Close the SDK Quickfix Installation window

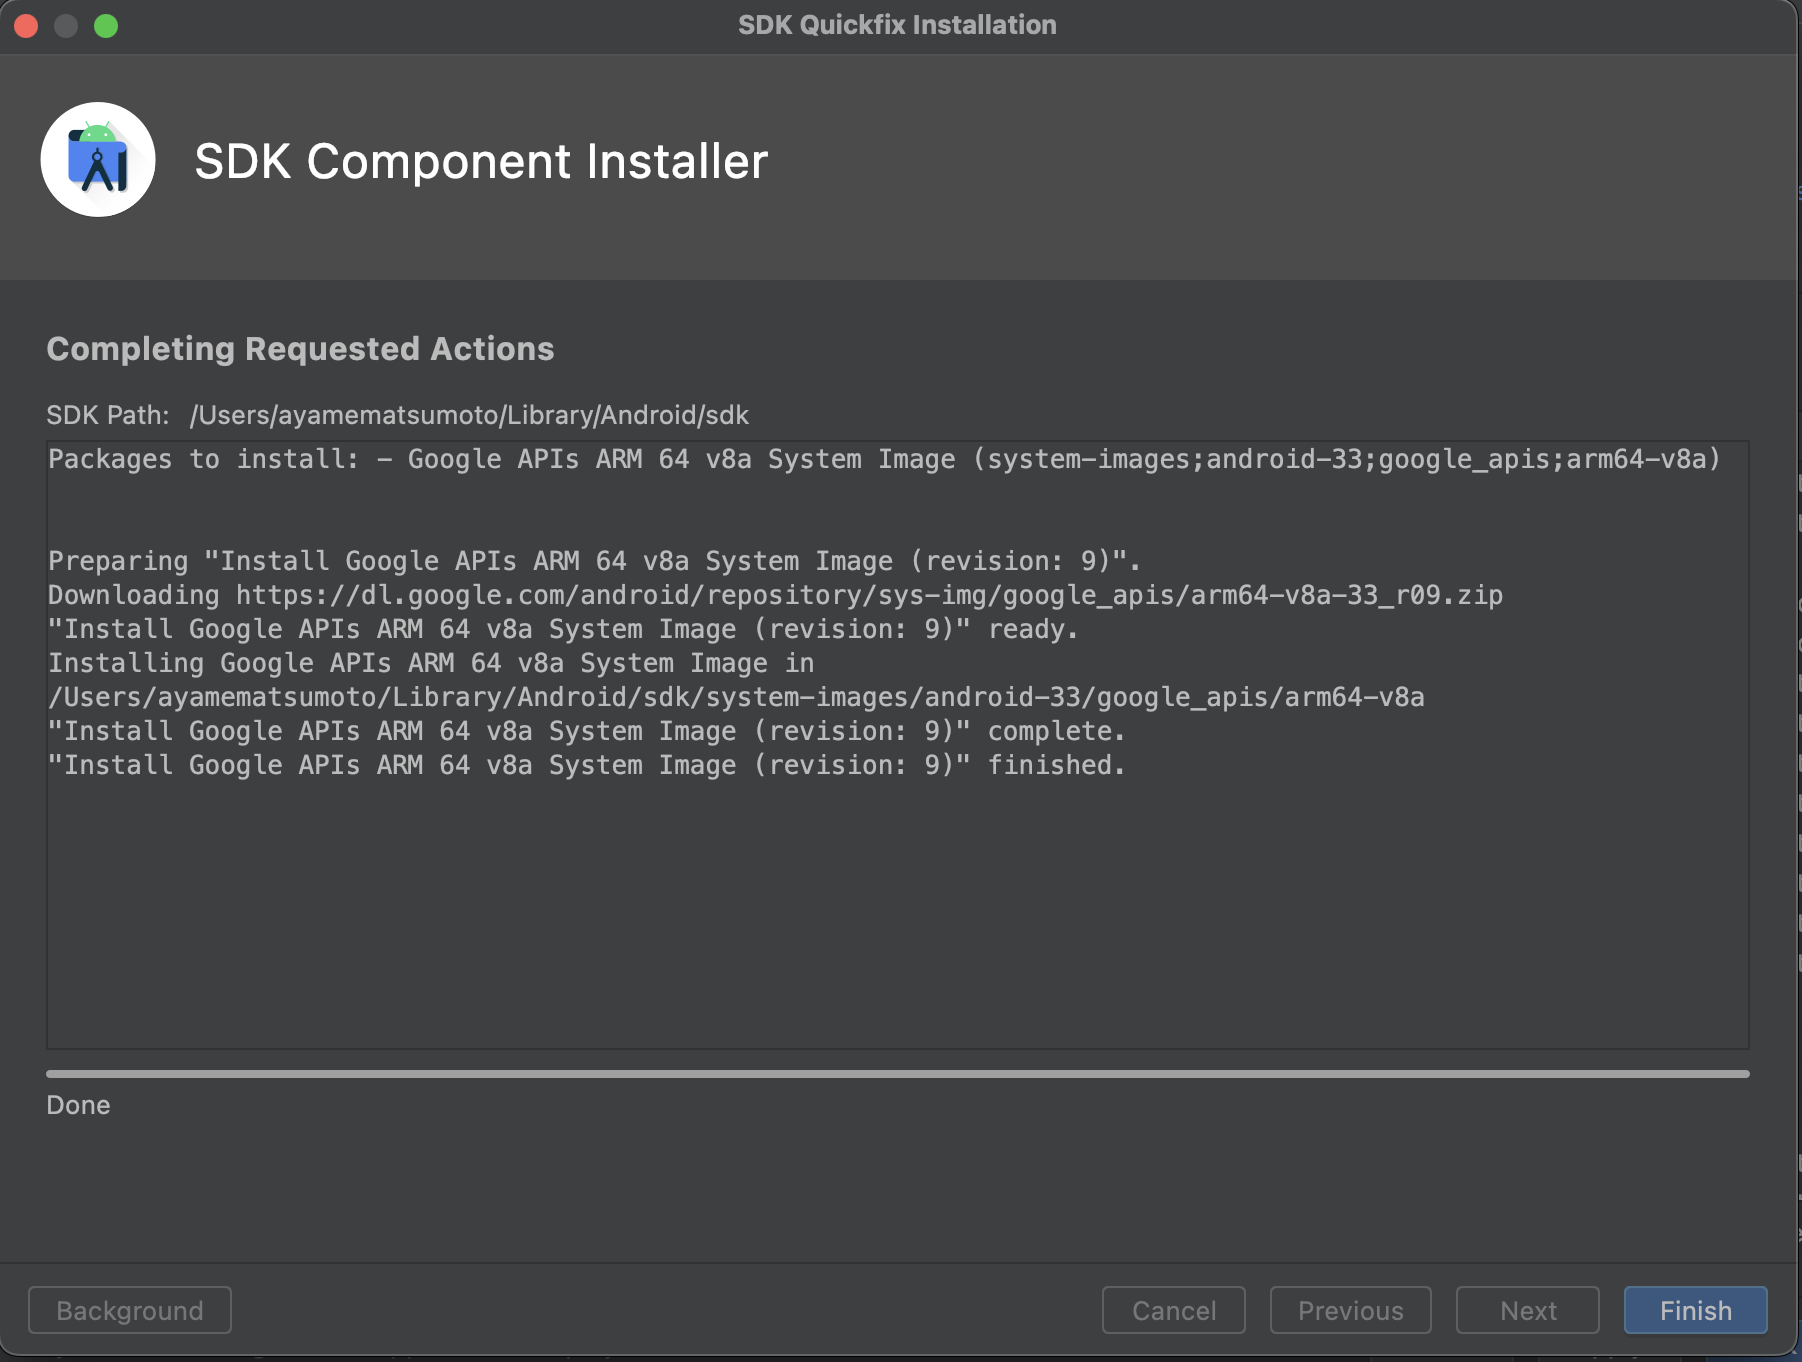click(26, 26)
